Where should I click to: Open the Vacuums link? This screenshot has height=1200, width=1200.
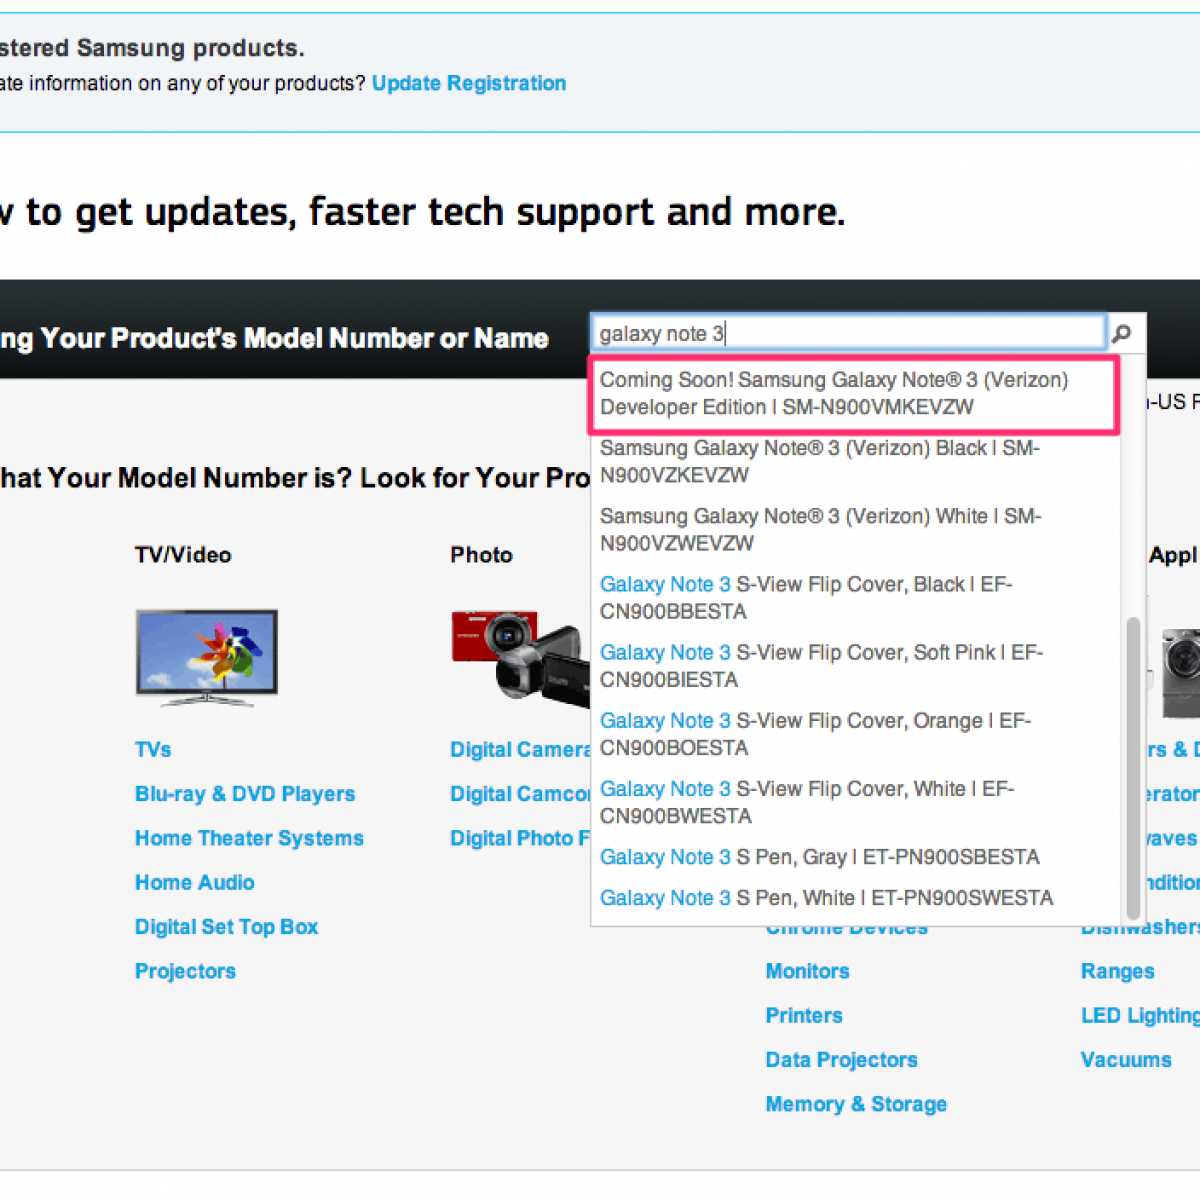coord(1126,1060)
